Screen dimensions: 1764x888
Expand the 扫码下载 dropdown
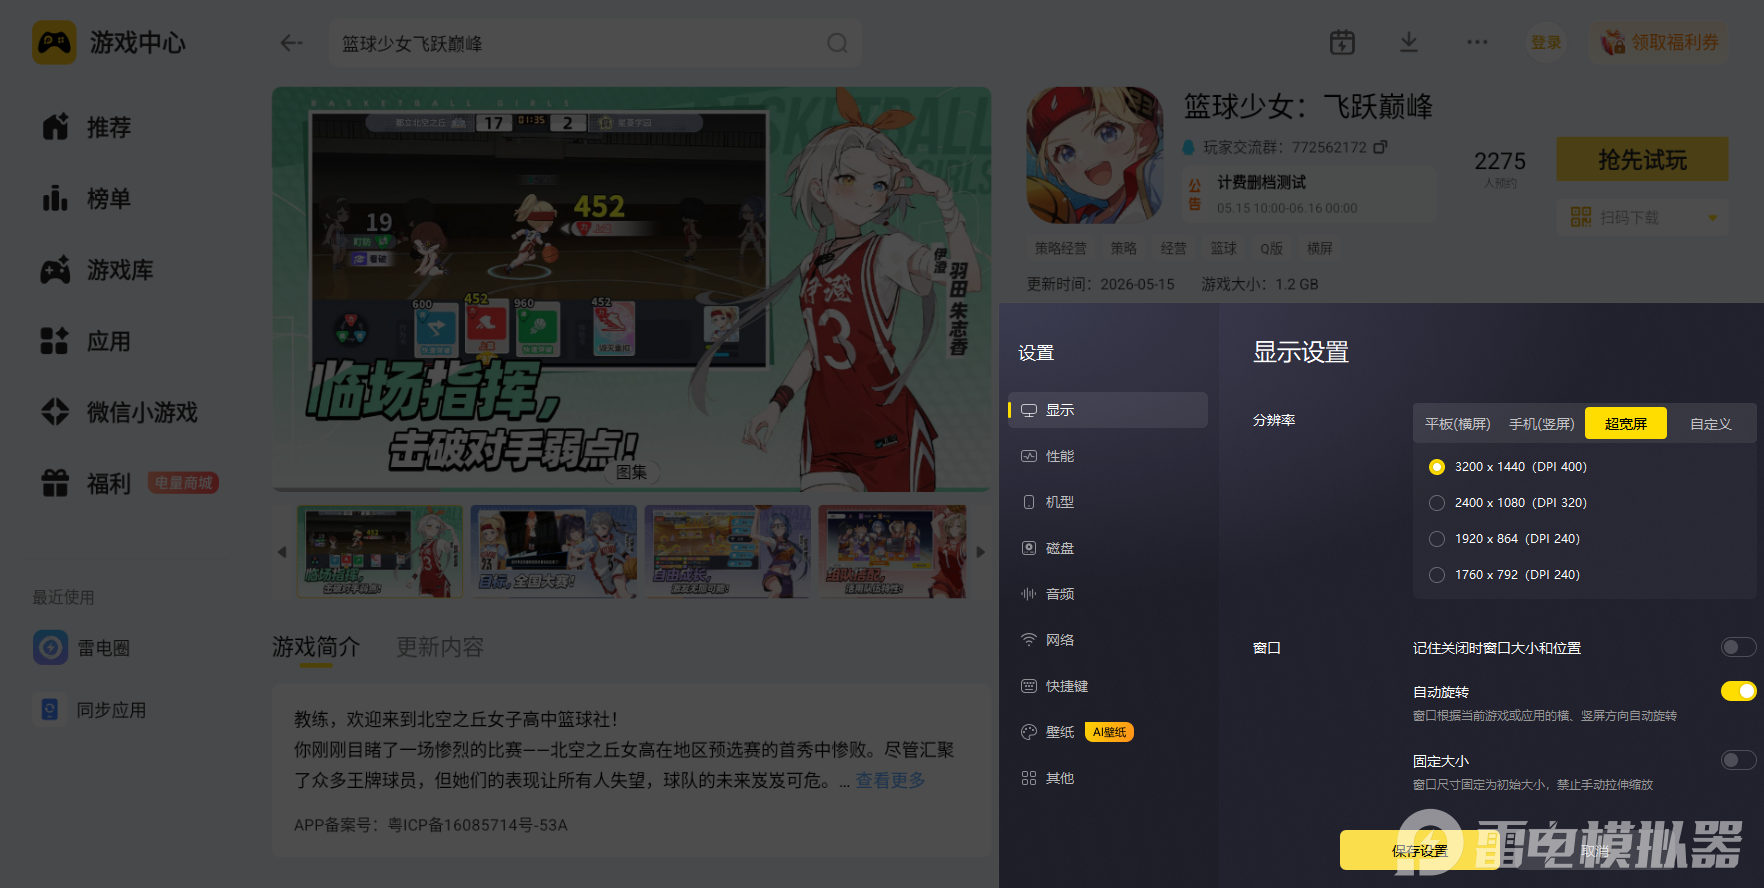[1712, 217]
